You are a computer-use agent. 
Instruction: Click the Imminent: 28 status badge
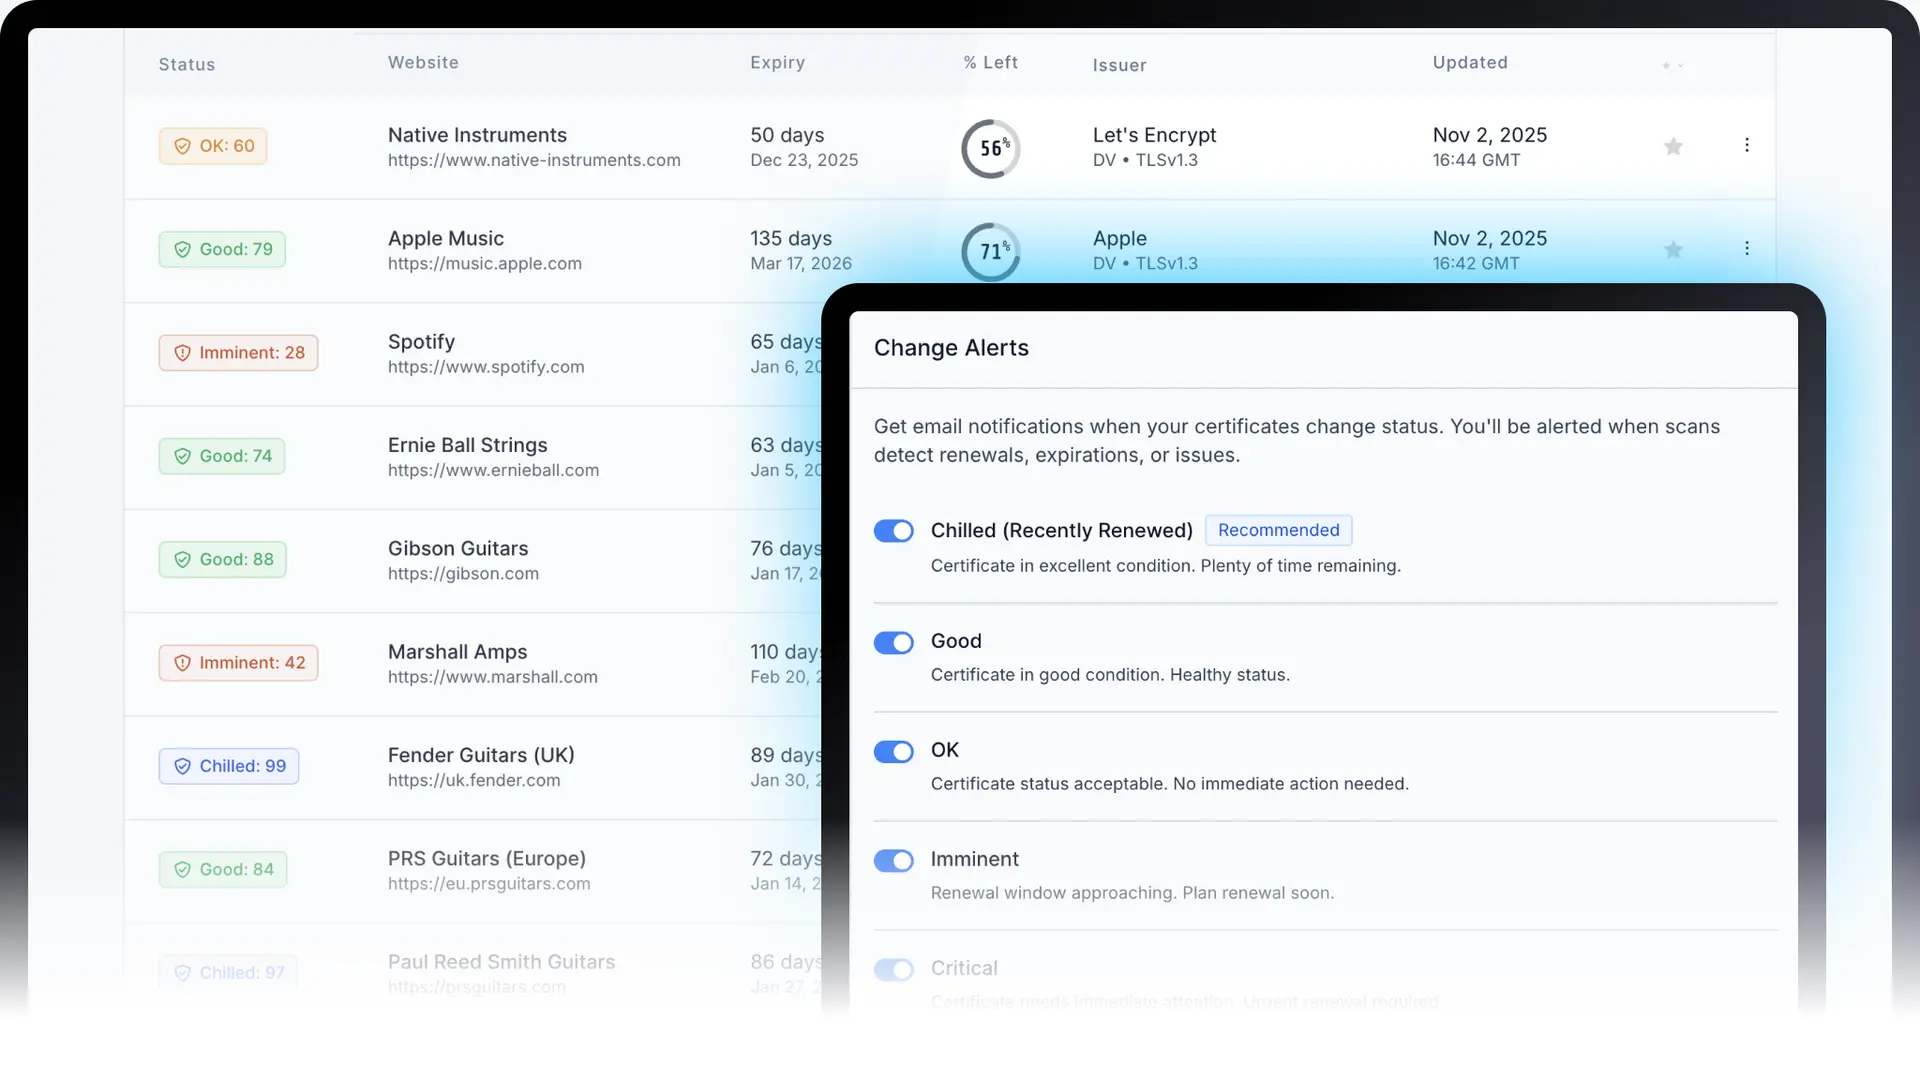[238, 353]
